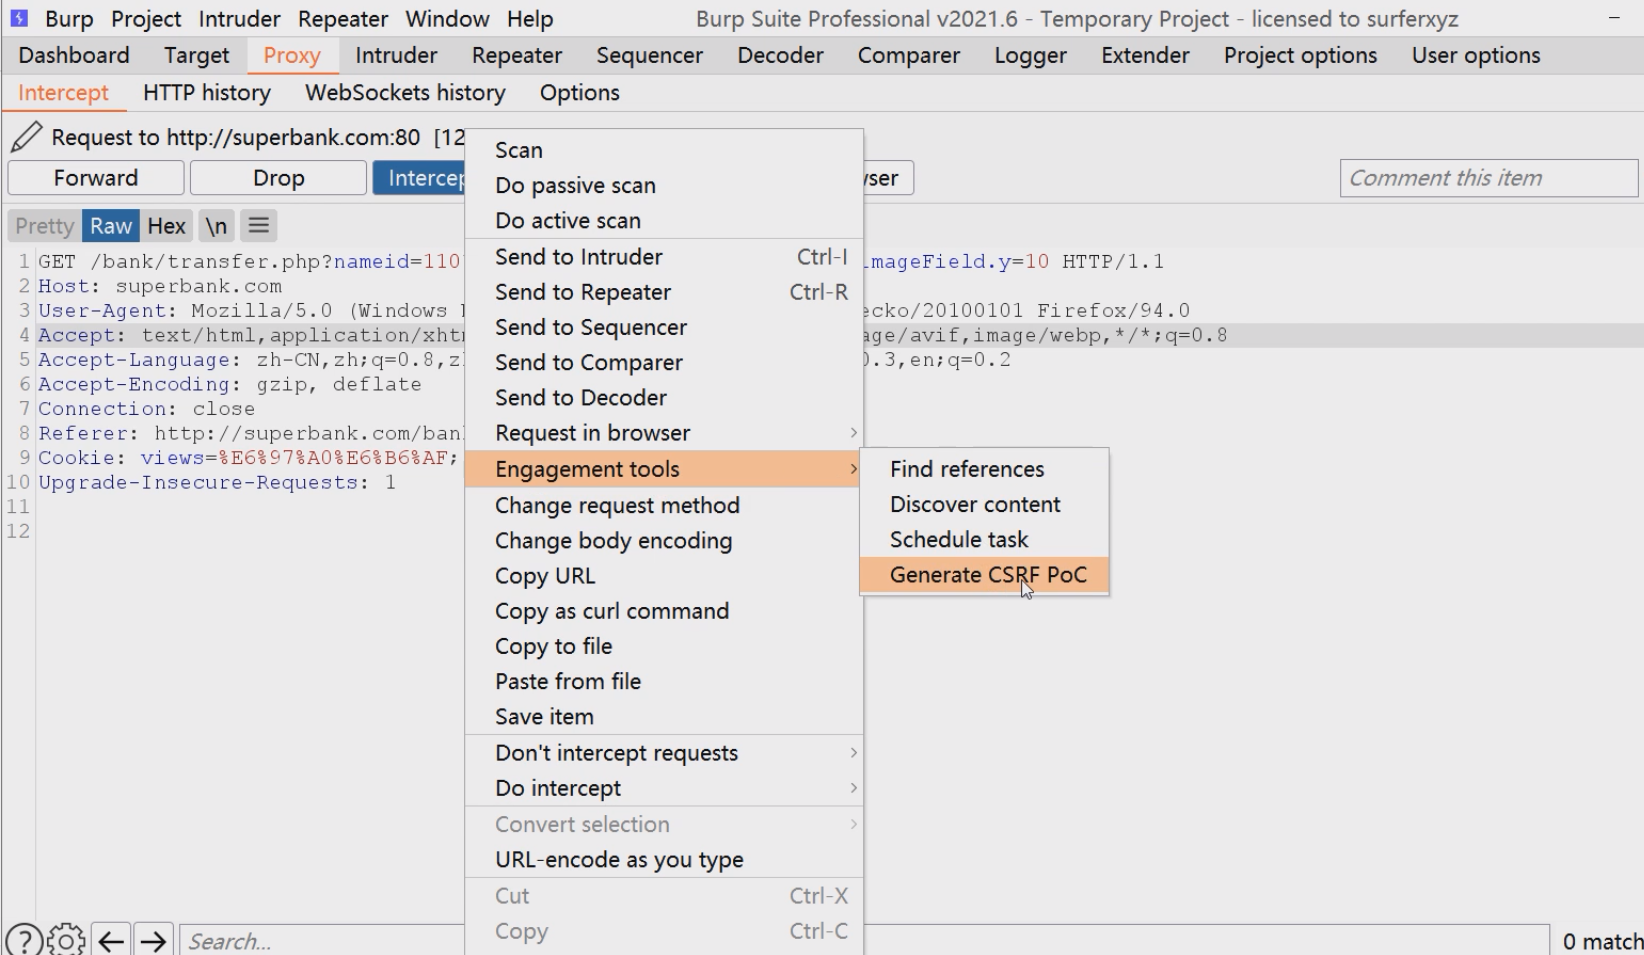Choose Discover content option
The width and height of the screenshot is (1644, 955).
[984, 504]
